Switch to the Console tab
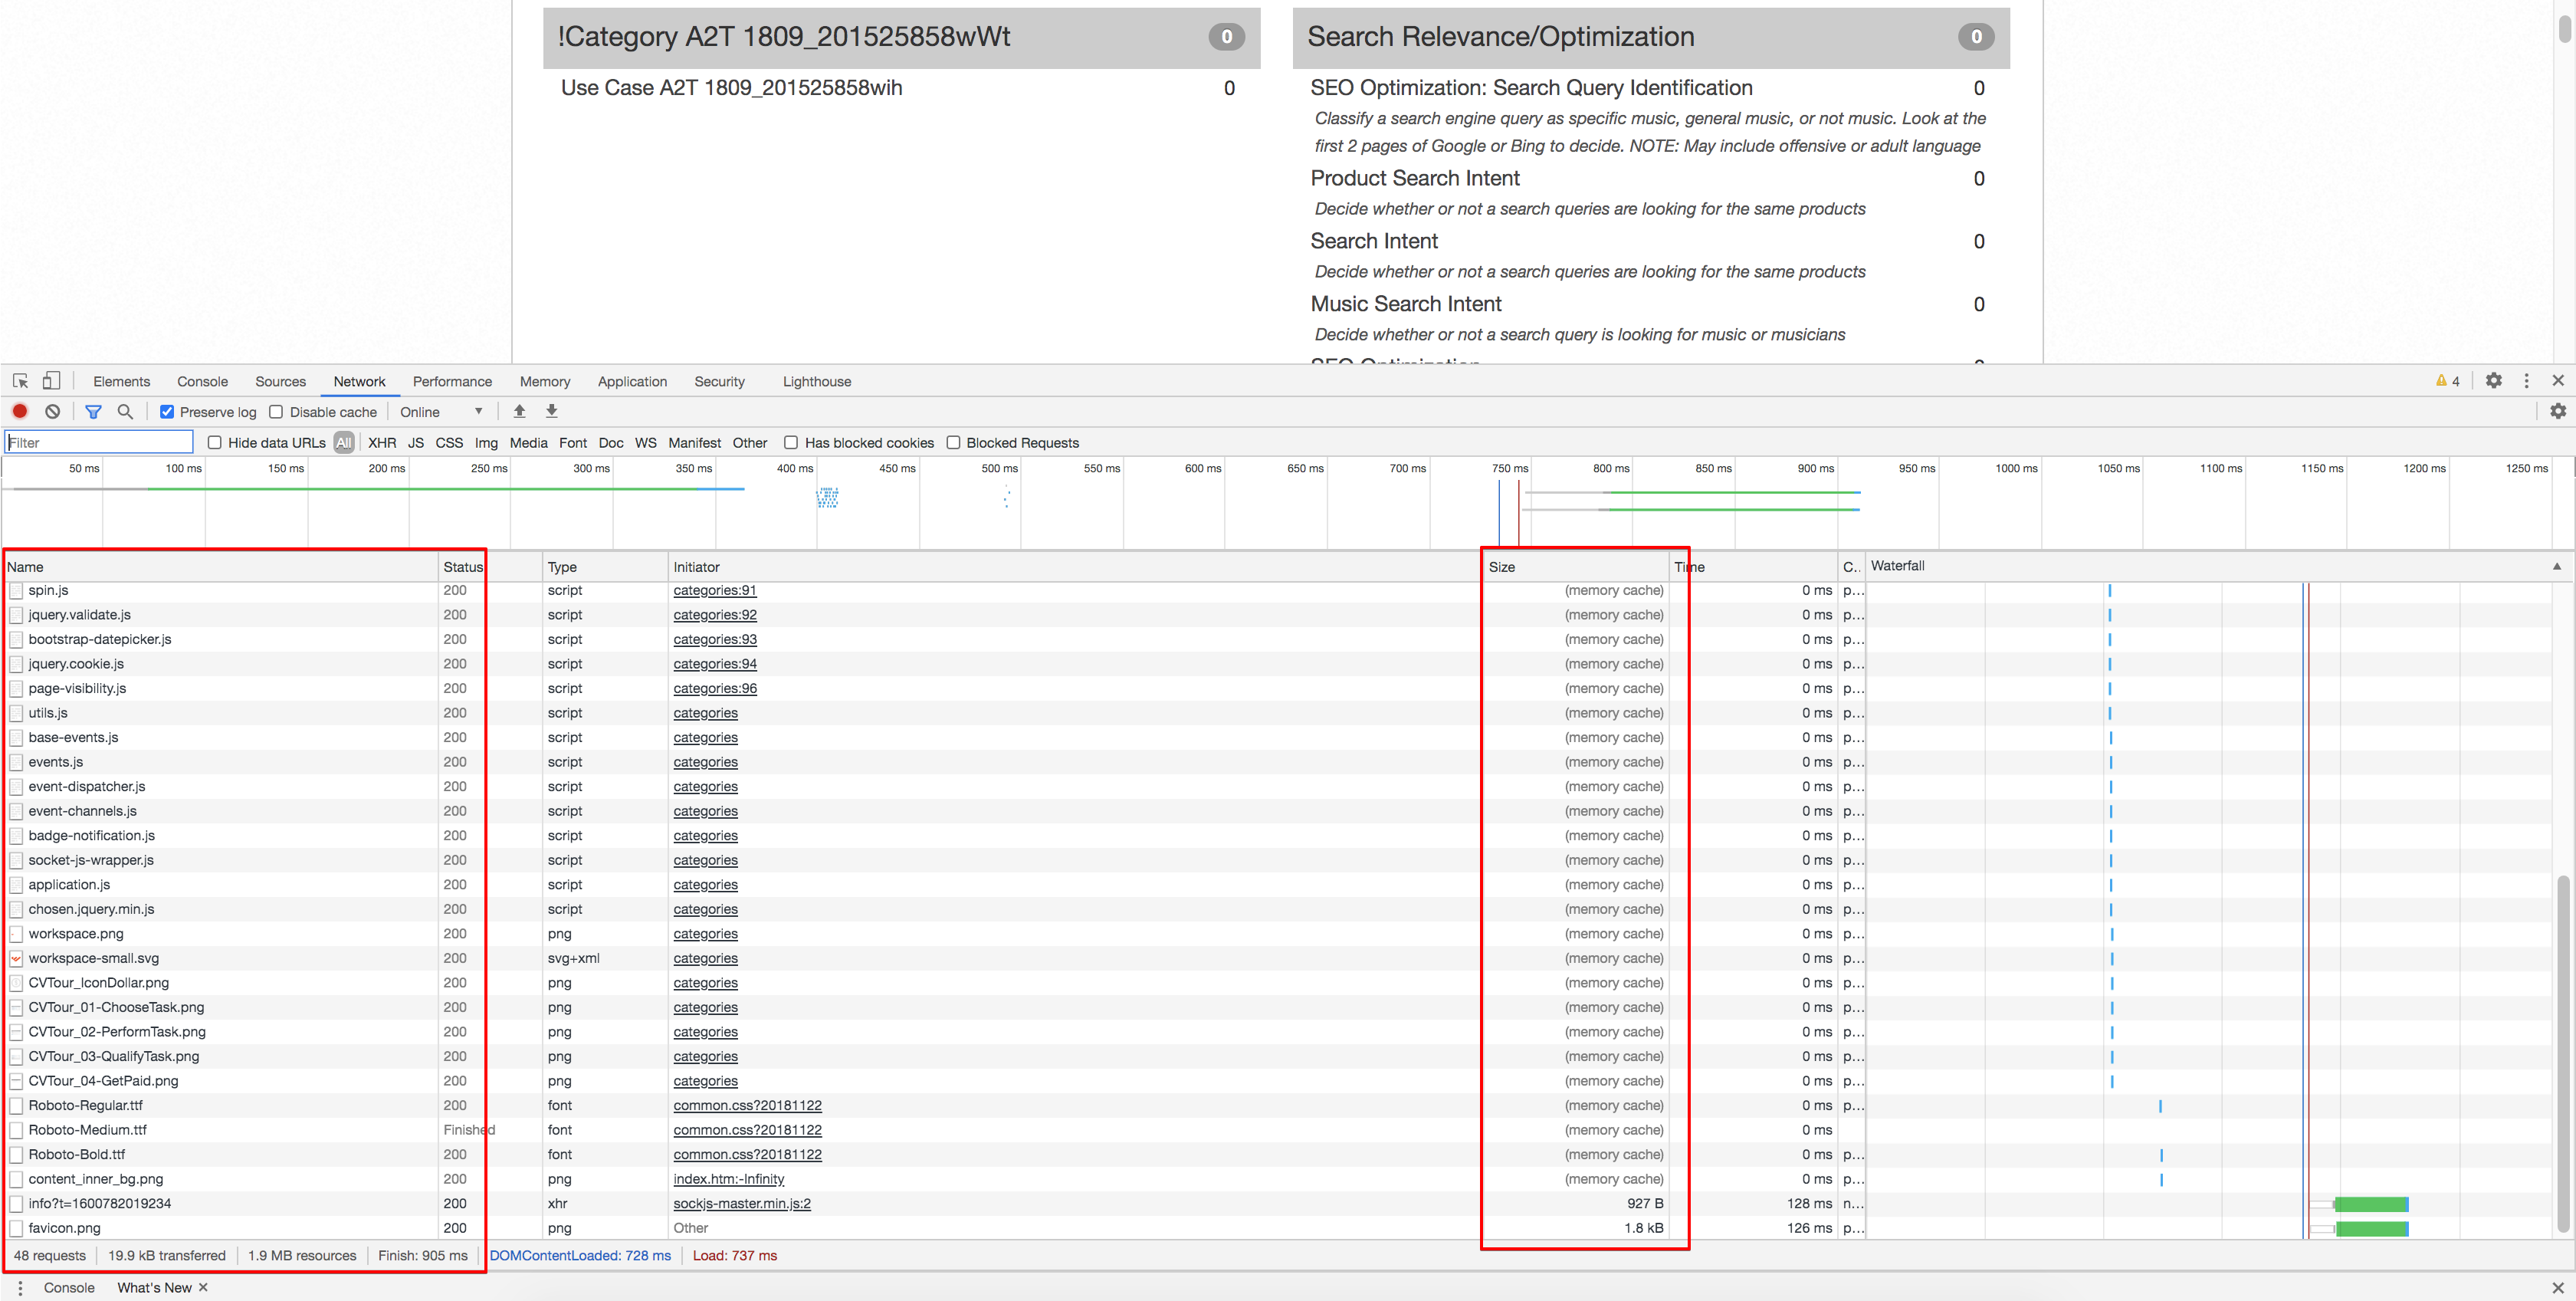 (x=202, y=381)
